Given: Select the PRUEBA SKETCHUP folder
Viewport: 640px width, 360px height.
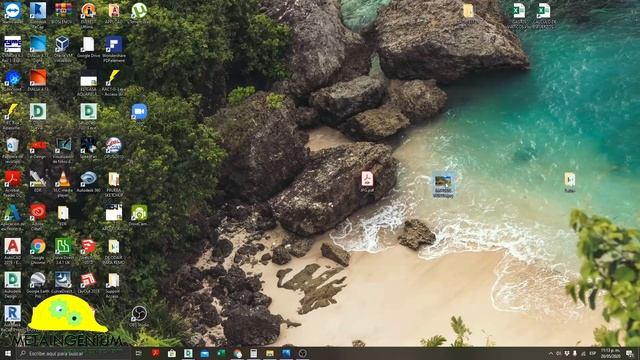Looking at the screenshot, I should [x=114, y=179].
